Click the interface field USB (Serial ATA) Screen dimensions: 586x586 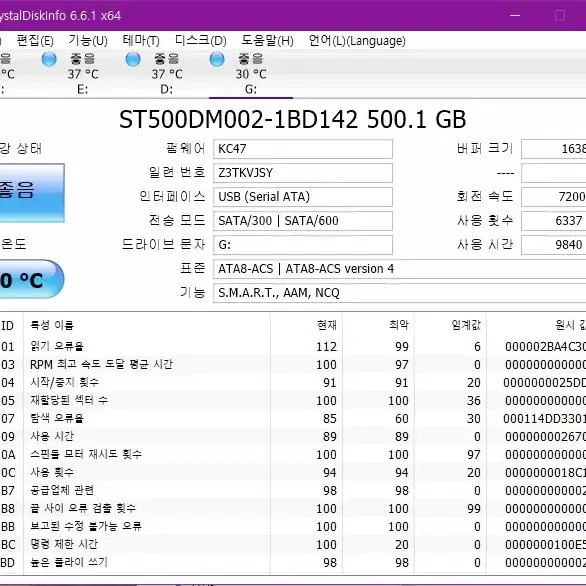pos(303,197)
